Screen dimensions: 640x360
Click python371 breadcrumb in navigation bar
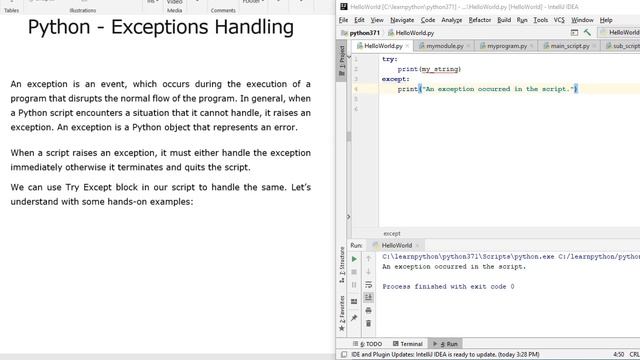tap(361, 33)
